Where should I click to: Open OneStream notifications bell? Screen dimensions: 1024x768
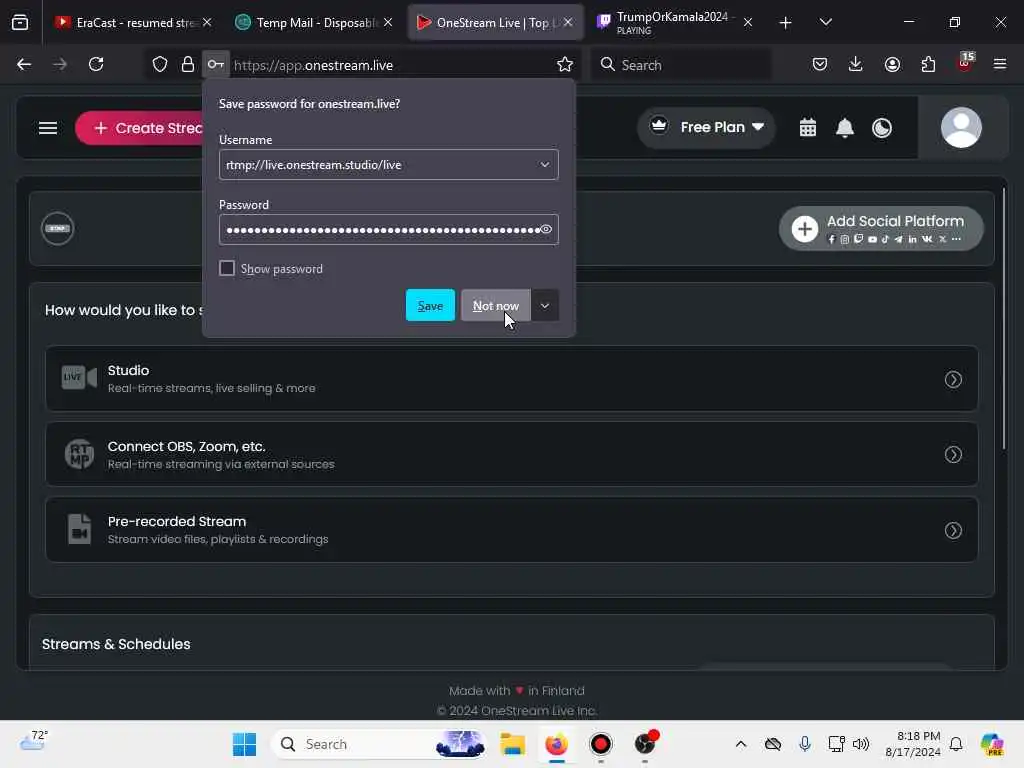pyautogui.click(x=845, y=127)
